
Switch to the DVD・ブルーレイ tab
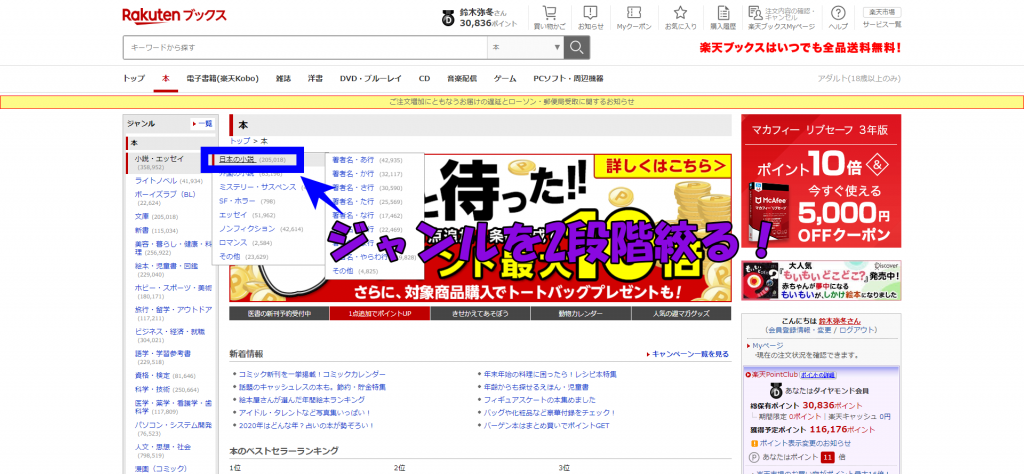[x=370, y=78]
